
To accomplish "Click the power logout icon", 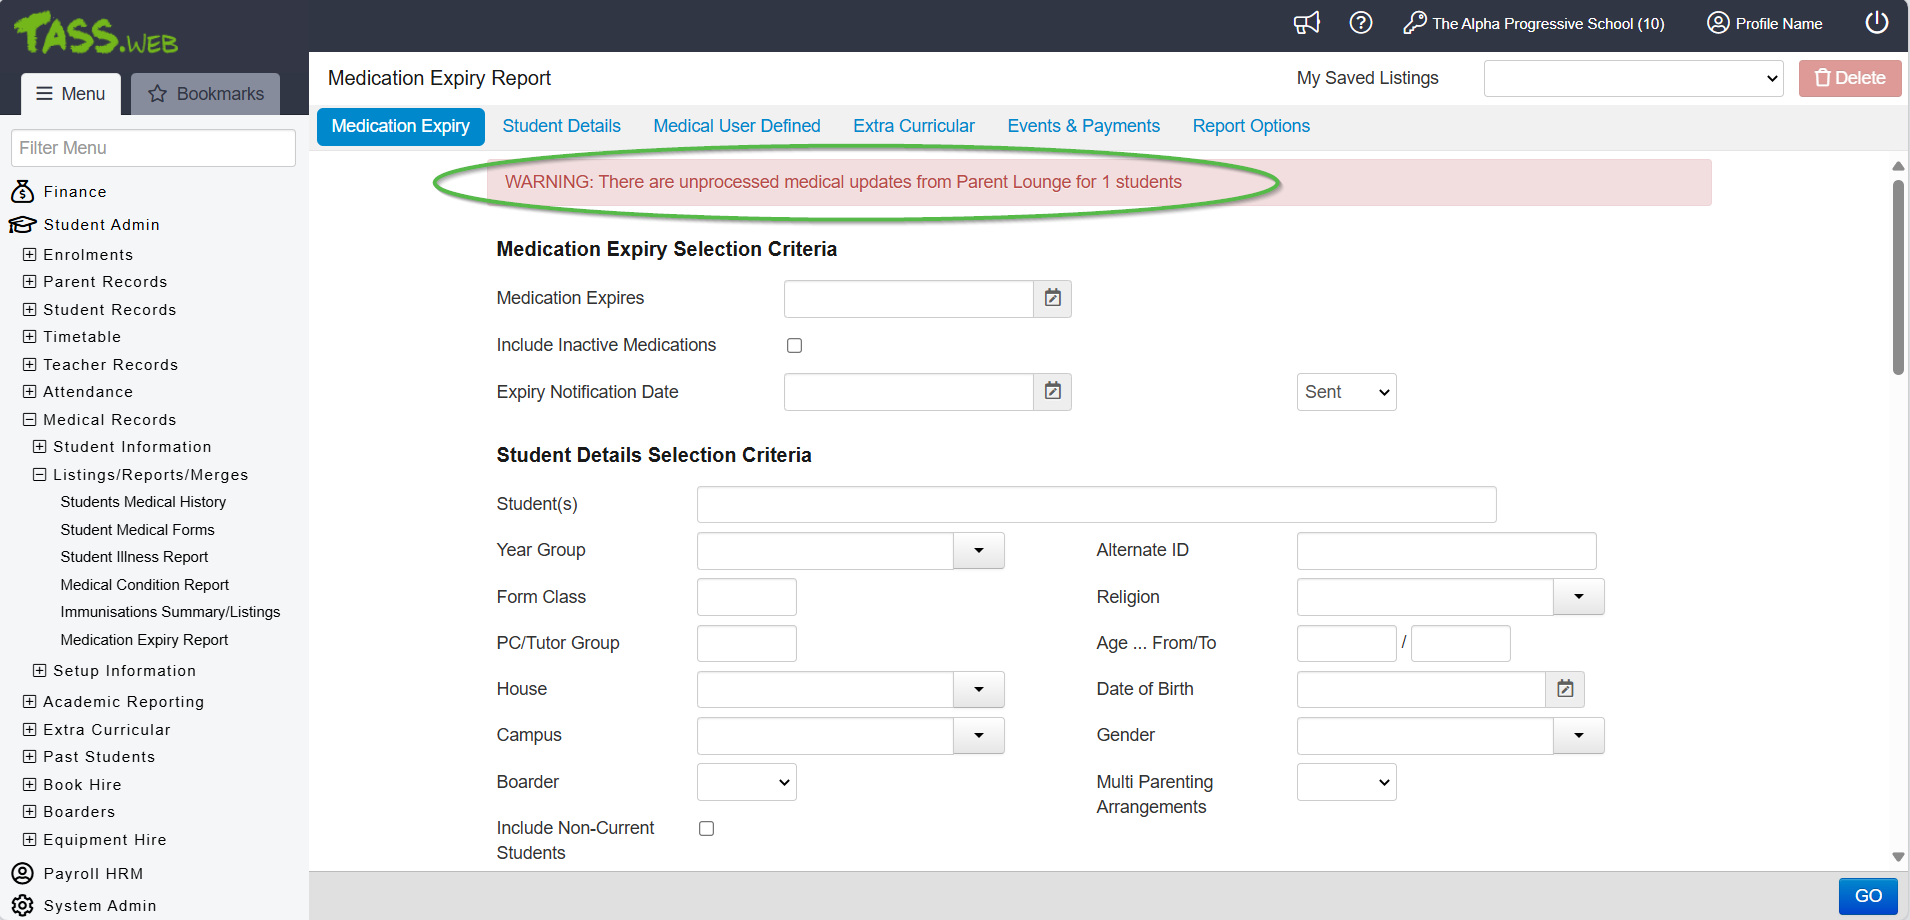I will click(1876, 23).
